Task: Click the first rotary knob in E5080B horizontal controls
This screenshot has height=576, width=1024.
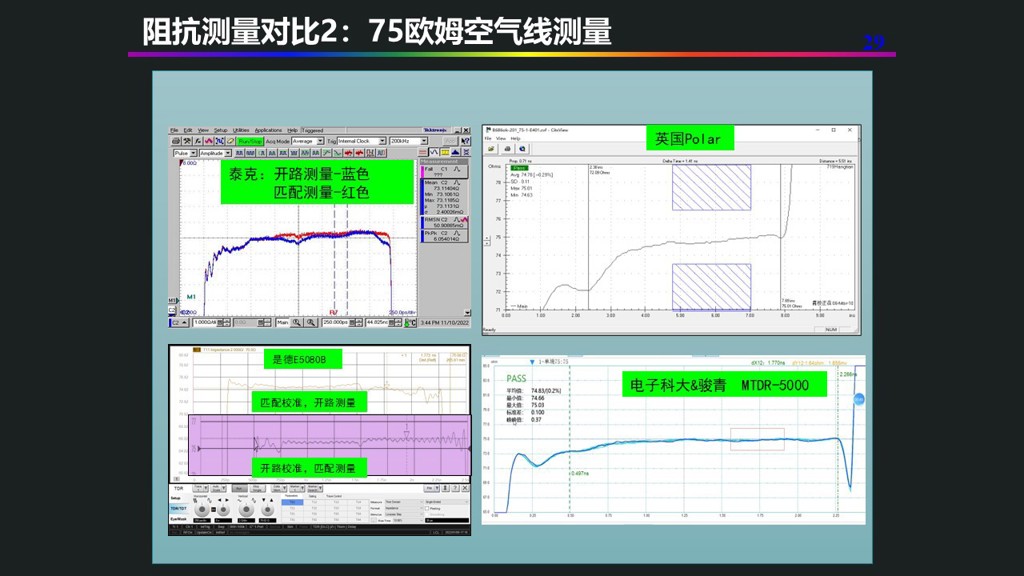Action: 202,509
